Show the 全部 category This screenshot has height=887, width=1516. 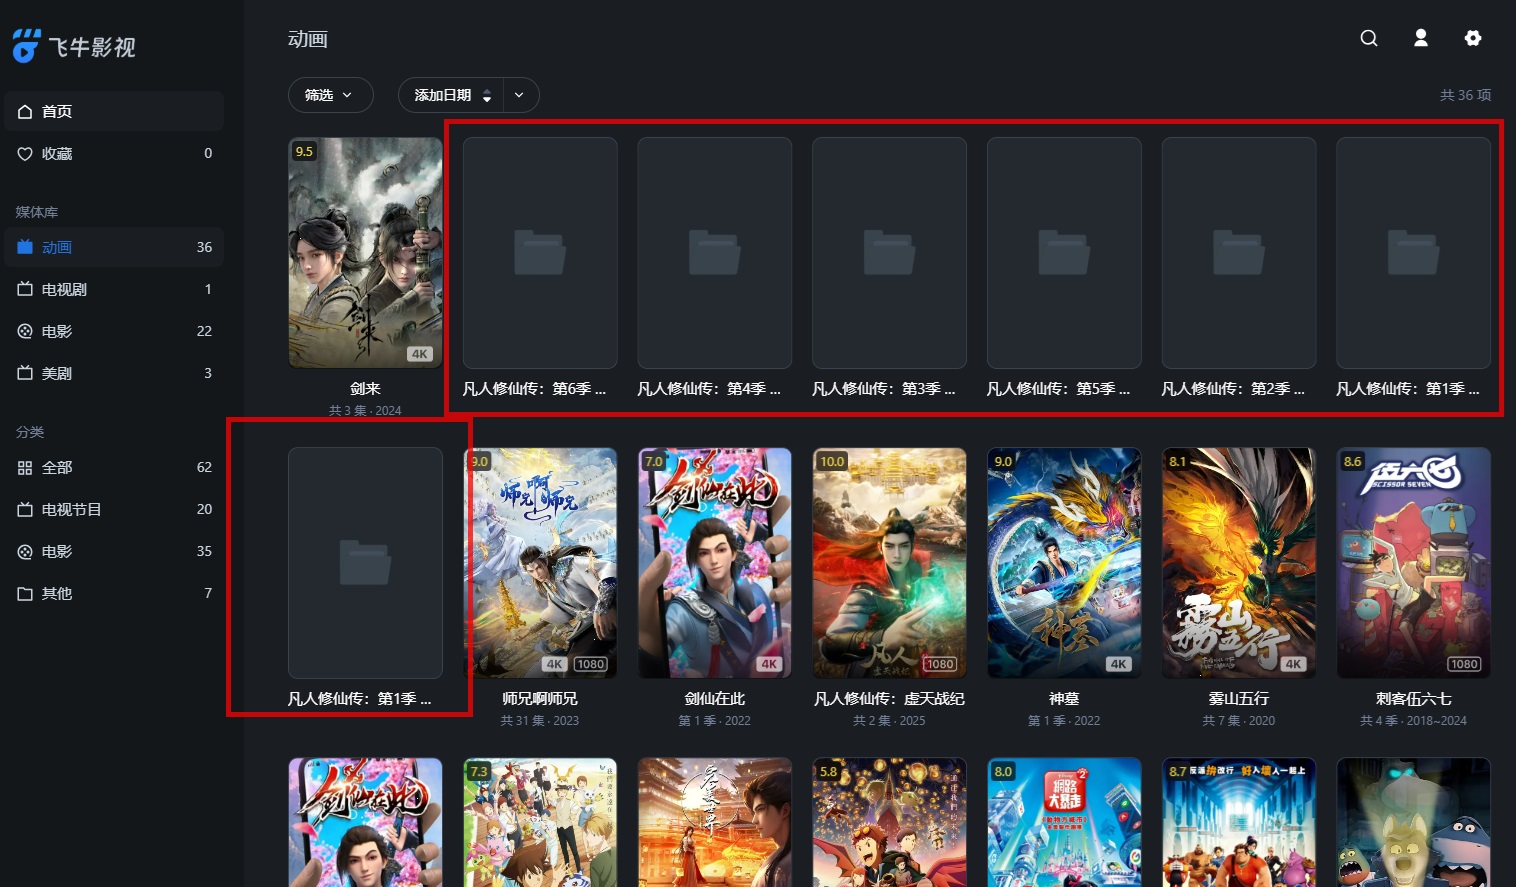point(114,467)
